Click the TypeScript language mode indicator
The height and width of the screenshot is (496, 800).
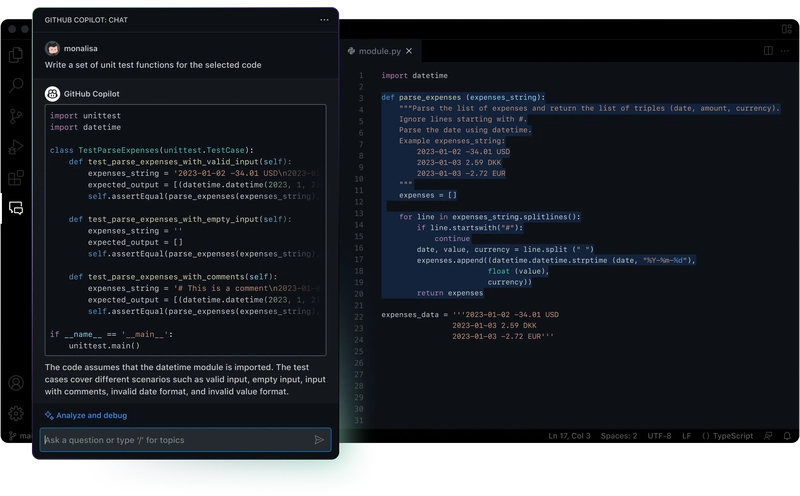[728, 436]
